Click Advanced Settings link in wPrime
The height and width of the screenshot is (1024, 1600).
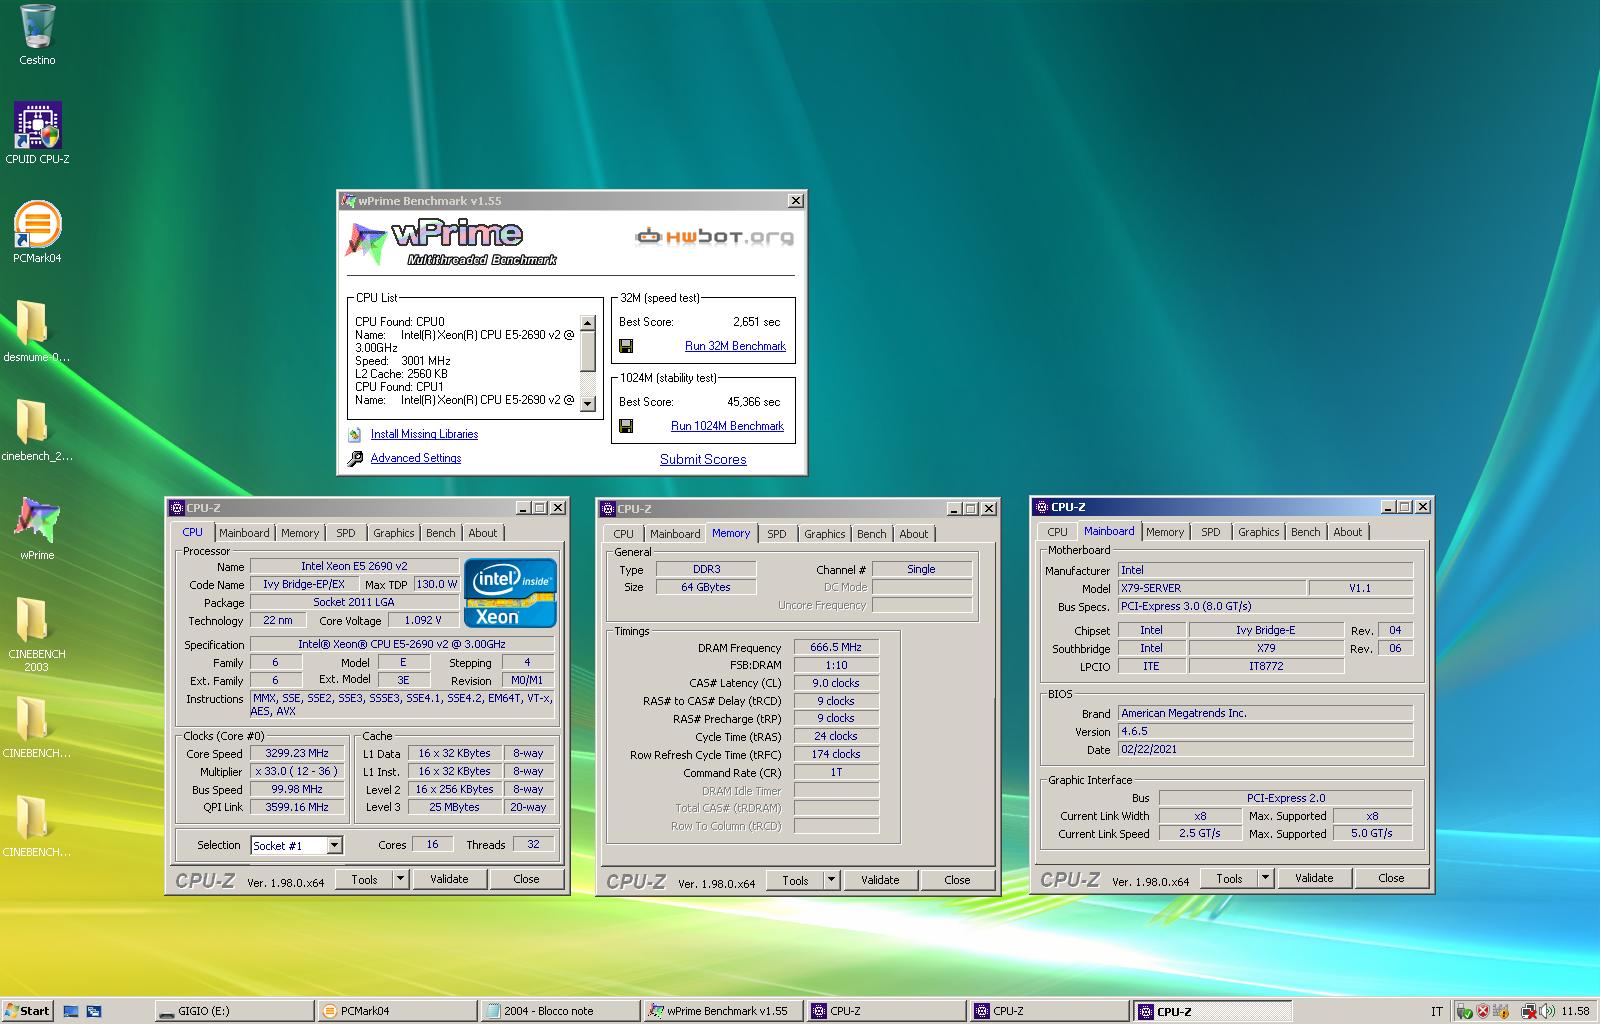click(x=416, y=459)
